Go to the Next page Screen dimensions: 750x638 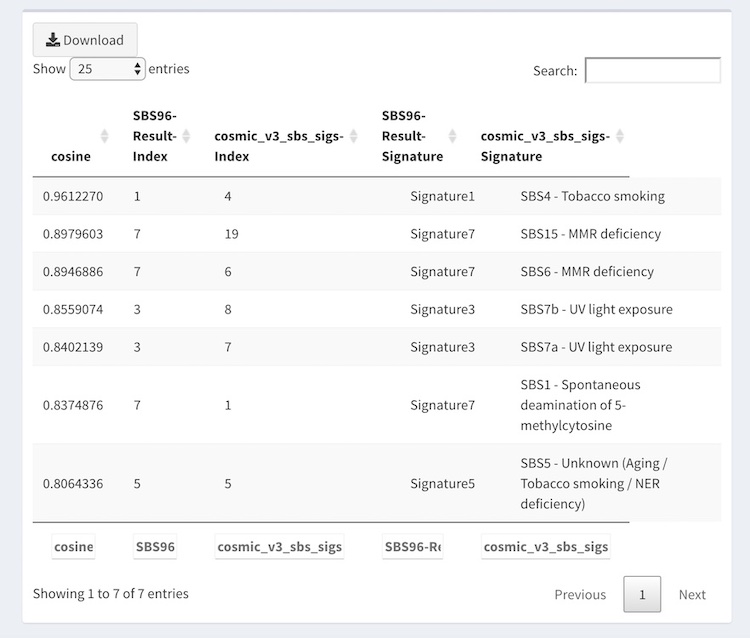(x=692, y=594)
